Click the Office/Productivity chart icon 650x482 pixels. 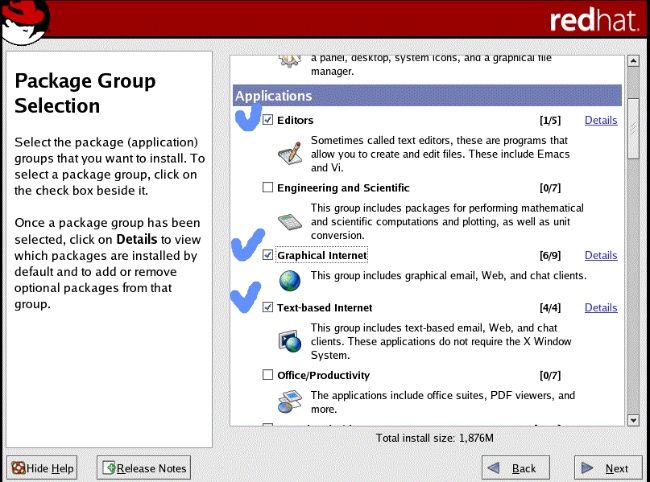pyautogui.click(x=289, y=401)
